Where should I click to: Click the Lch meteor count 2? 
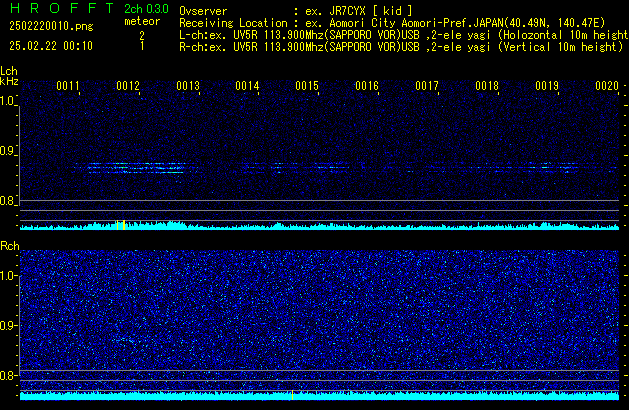click(x=142, y=36)
